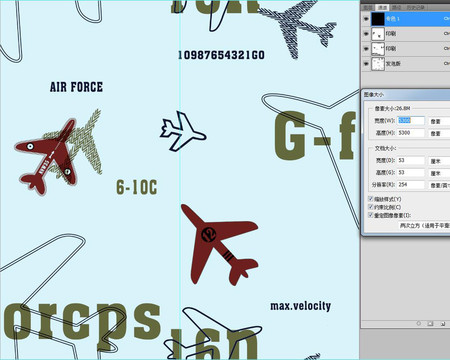Click the resolution 254 input field

[411, 184]
